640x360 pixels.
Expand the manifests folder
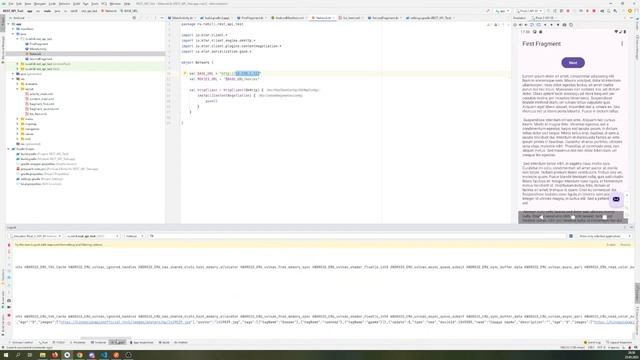tap(13, 29)
